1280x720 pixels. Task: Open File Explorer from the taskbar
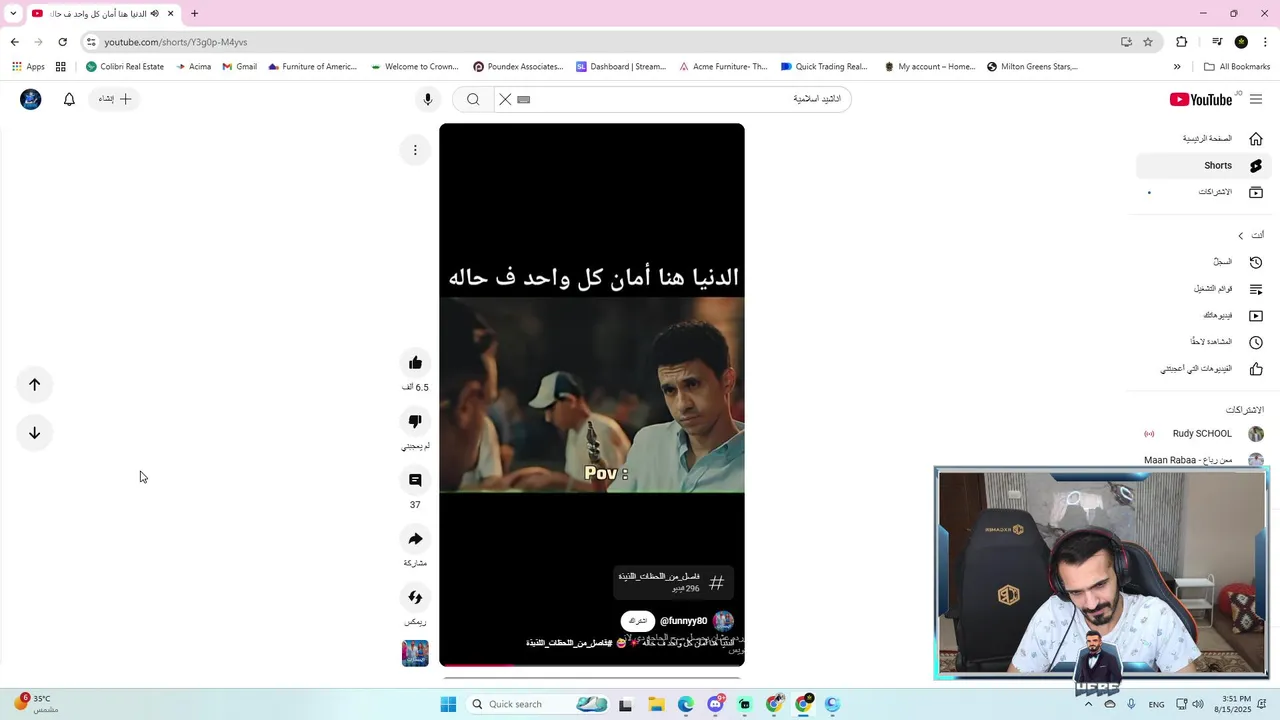pos(656,704)
